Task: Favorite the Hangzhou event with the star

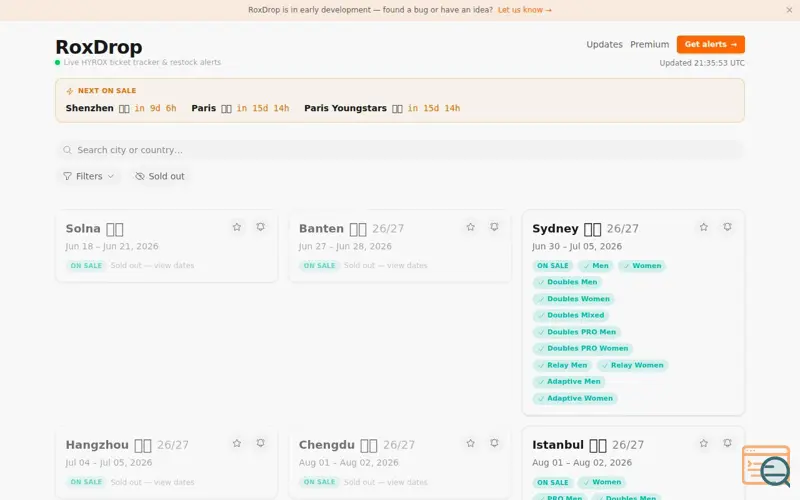Action: click(x=237, y=443)
